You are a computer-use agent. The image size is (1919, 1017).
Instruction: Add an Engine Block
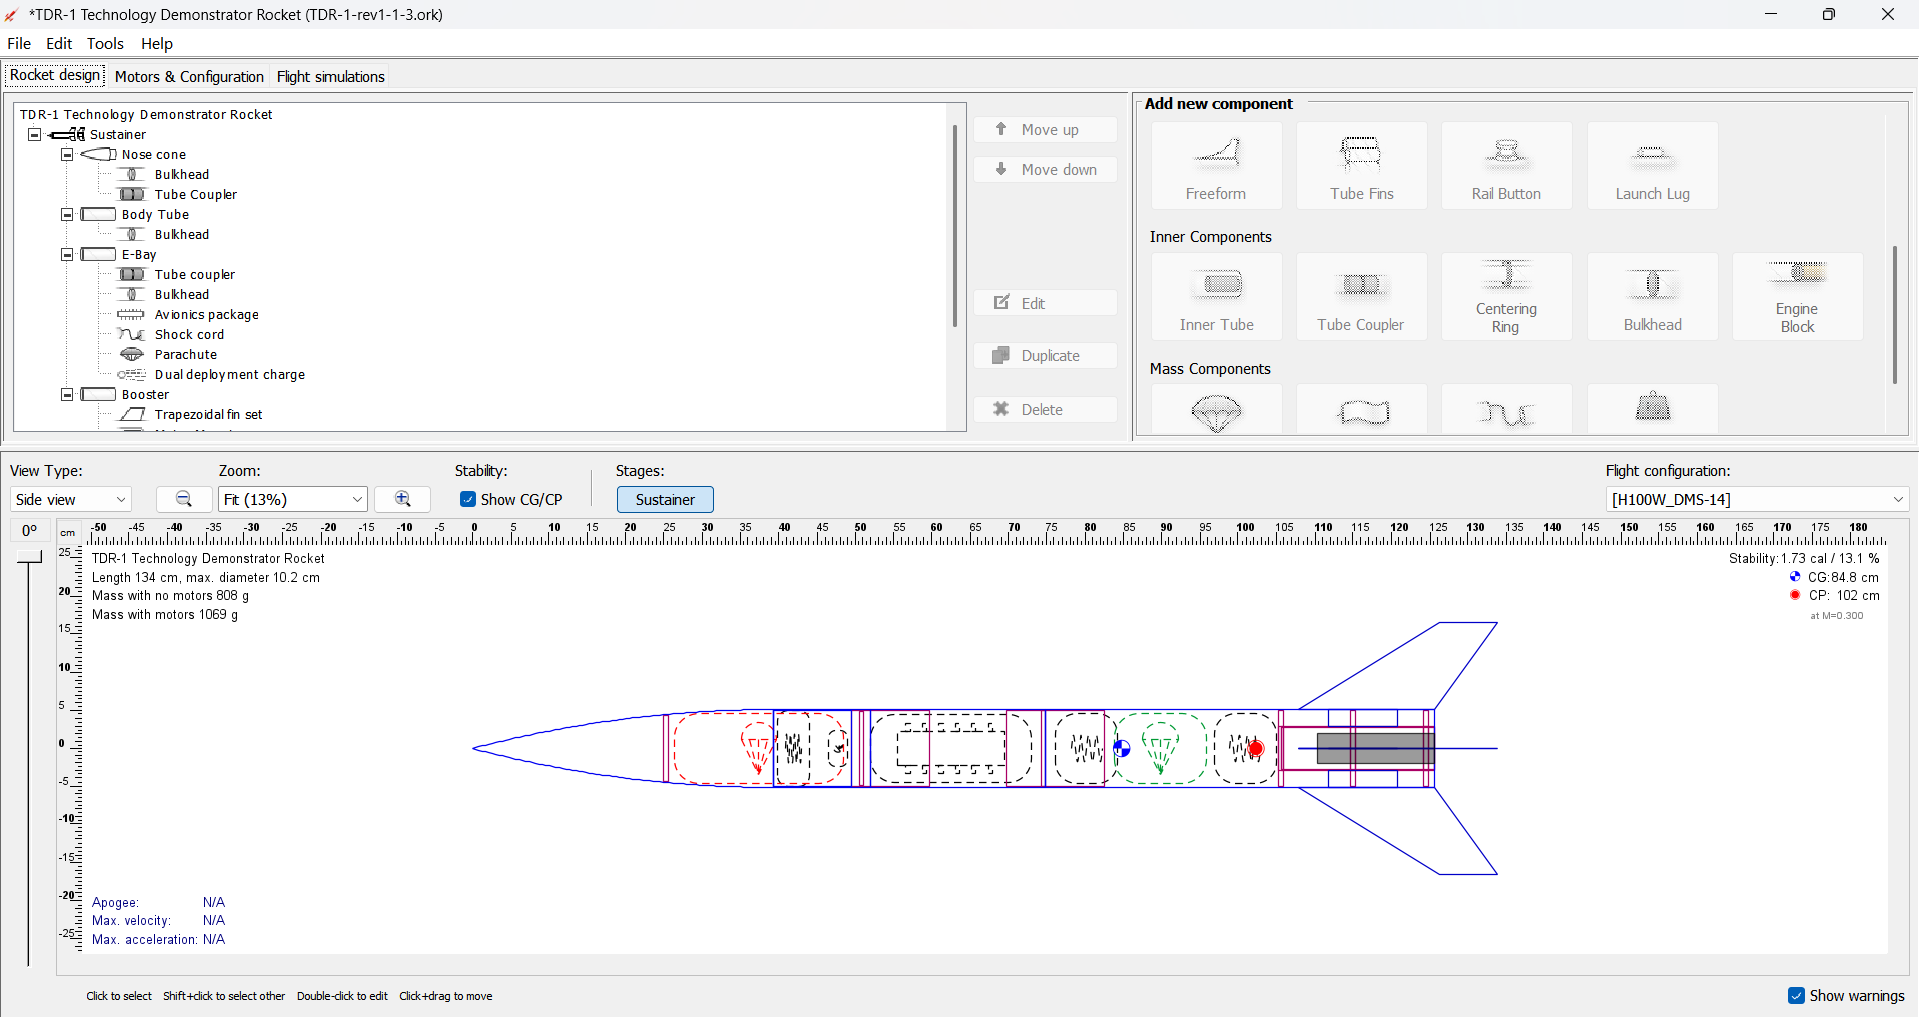point(1796,296)
